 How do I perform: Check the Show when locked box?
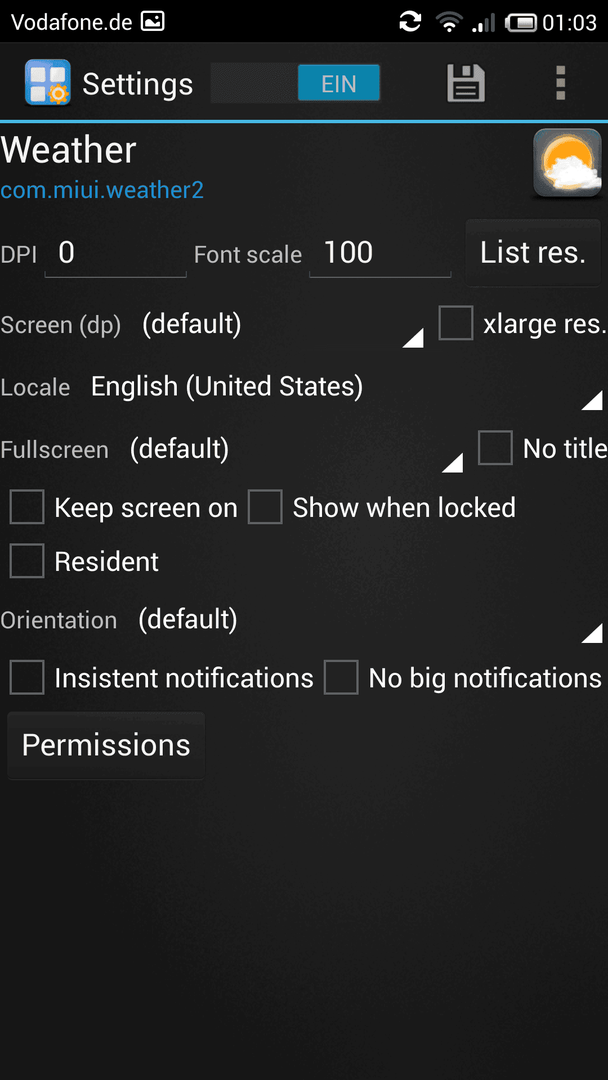click(265, 508)
